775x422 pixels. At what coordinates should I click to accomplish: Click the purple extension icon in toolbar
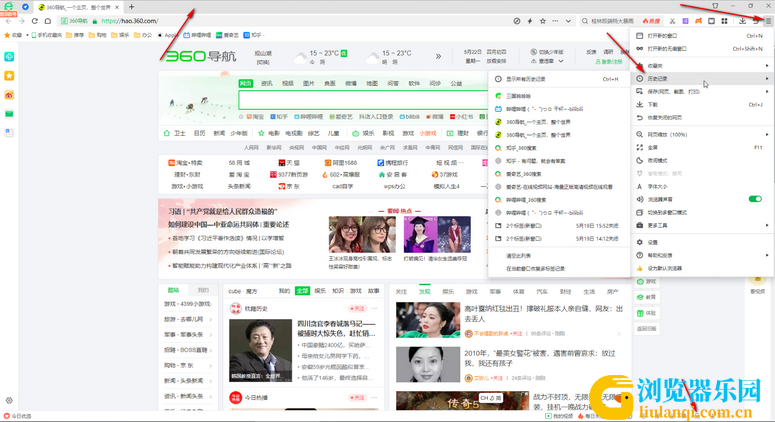tap(685, 21)
